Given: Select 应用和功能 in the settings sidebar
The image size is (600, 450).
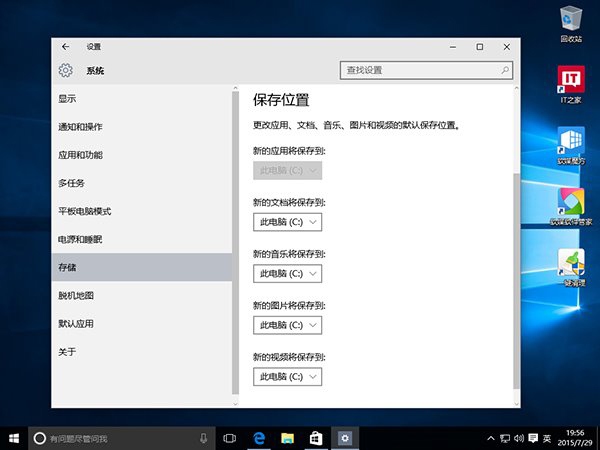Looking at the screenshot, I should (x=80, y=155).
